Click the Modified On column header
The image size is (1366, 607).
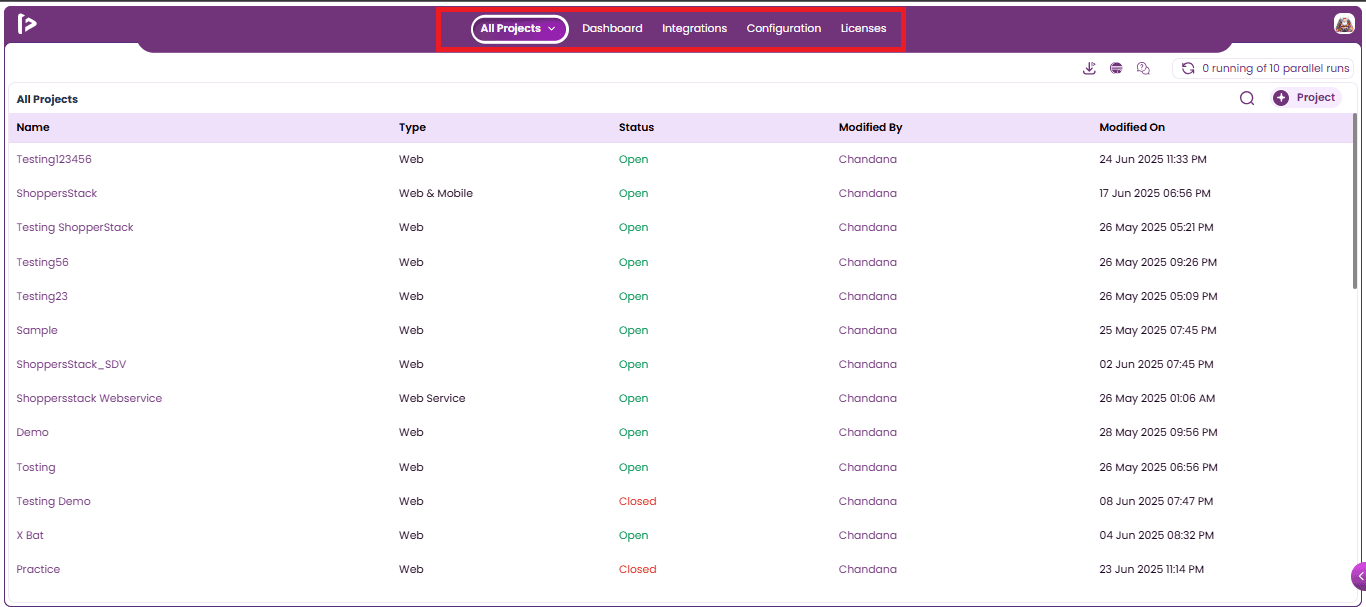pyautogui.click(x=1132, y=127)
